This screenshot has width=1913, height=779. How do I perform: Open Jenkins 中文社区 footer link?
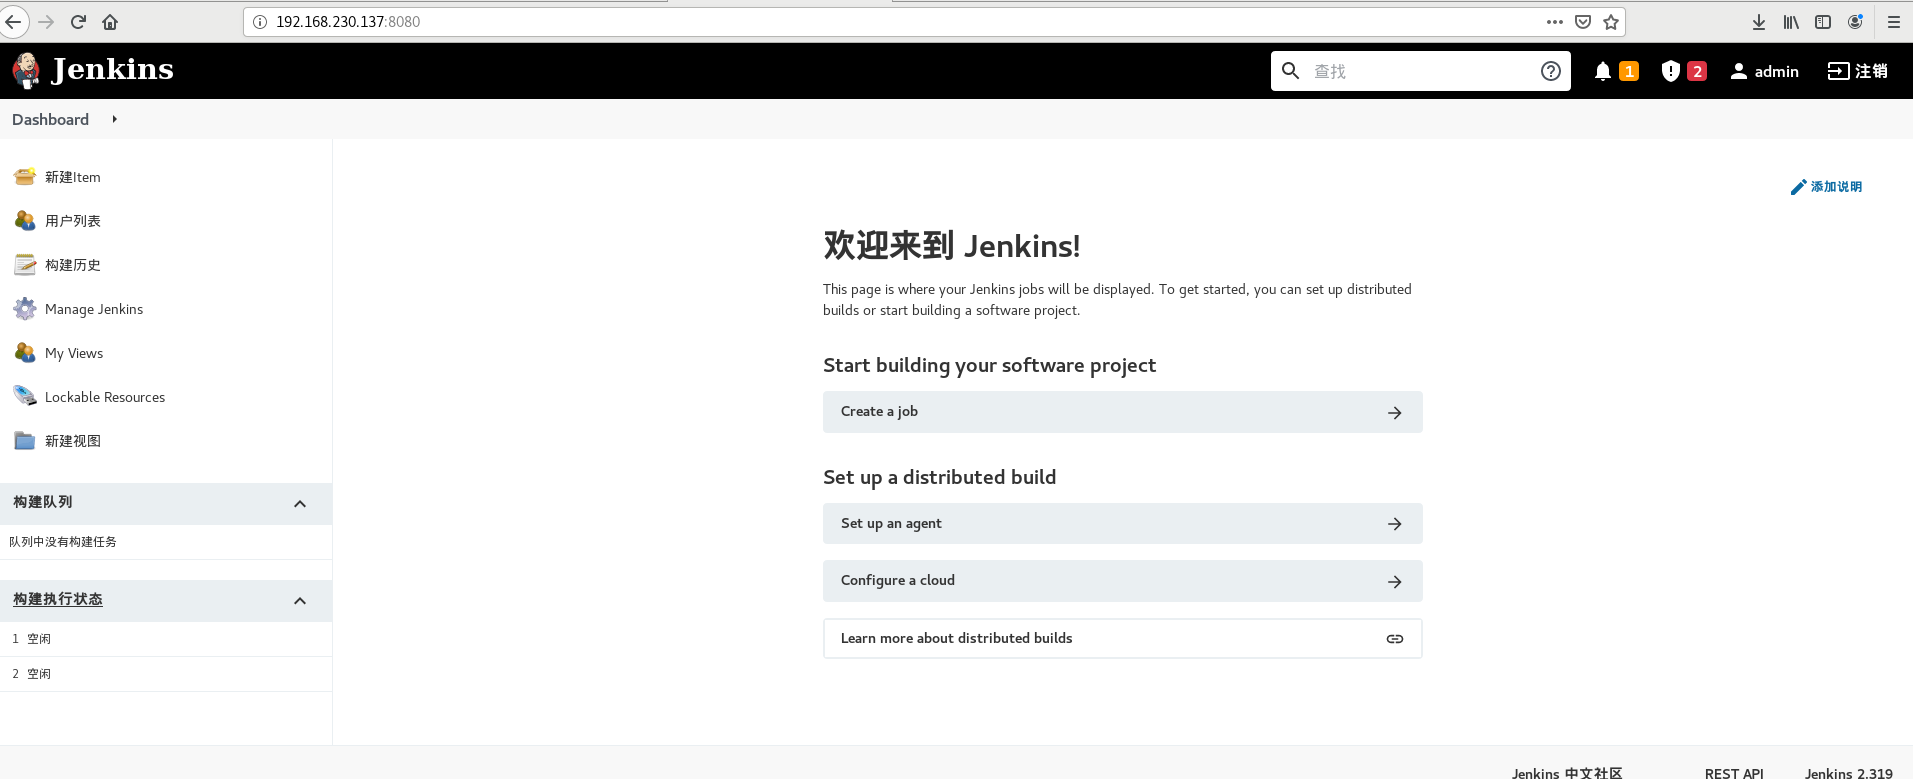1567,773
